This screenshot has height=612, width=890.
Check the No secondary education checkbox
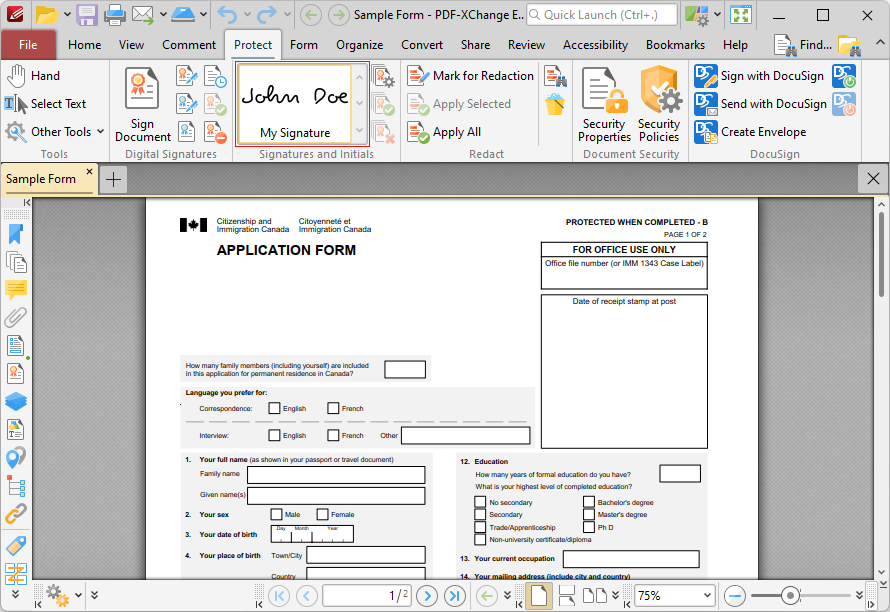click(480, 502)
